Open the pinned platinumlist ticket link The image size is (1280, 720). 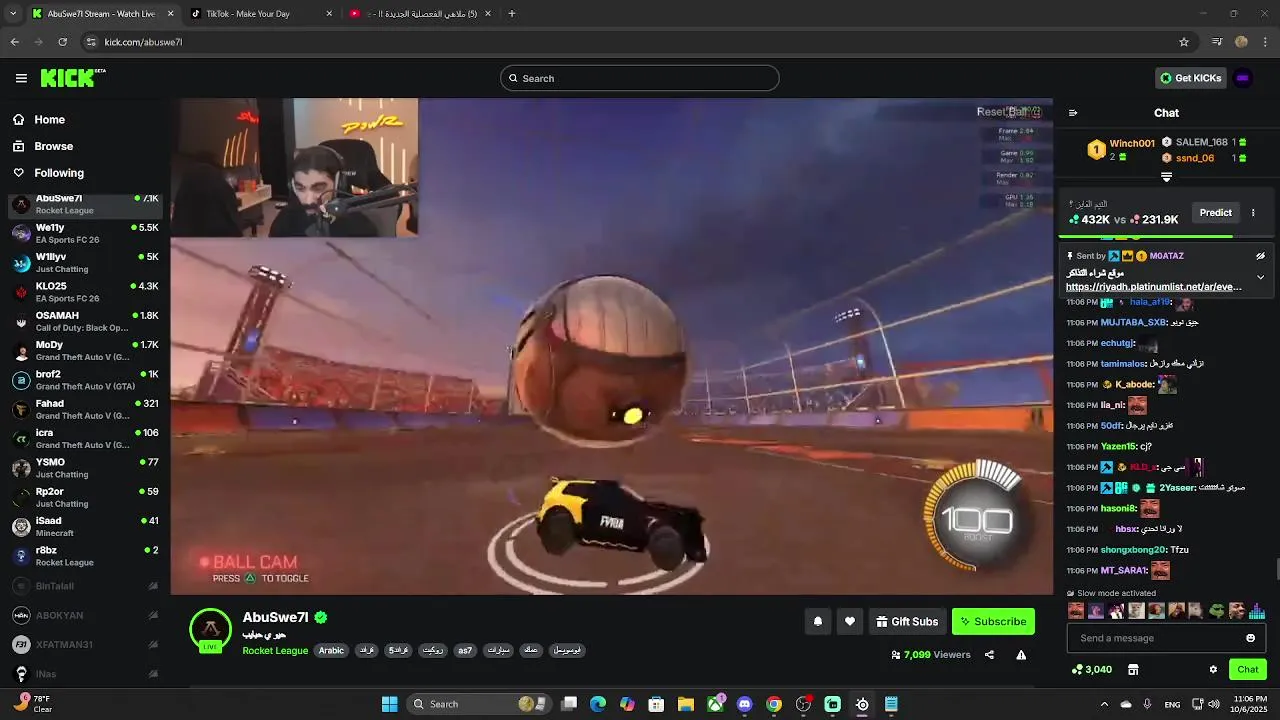1154,287
